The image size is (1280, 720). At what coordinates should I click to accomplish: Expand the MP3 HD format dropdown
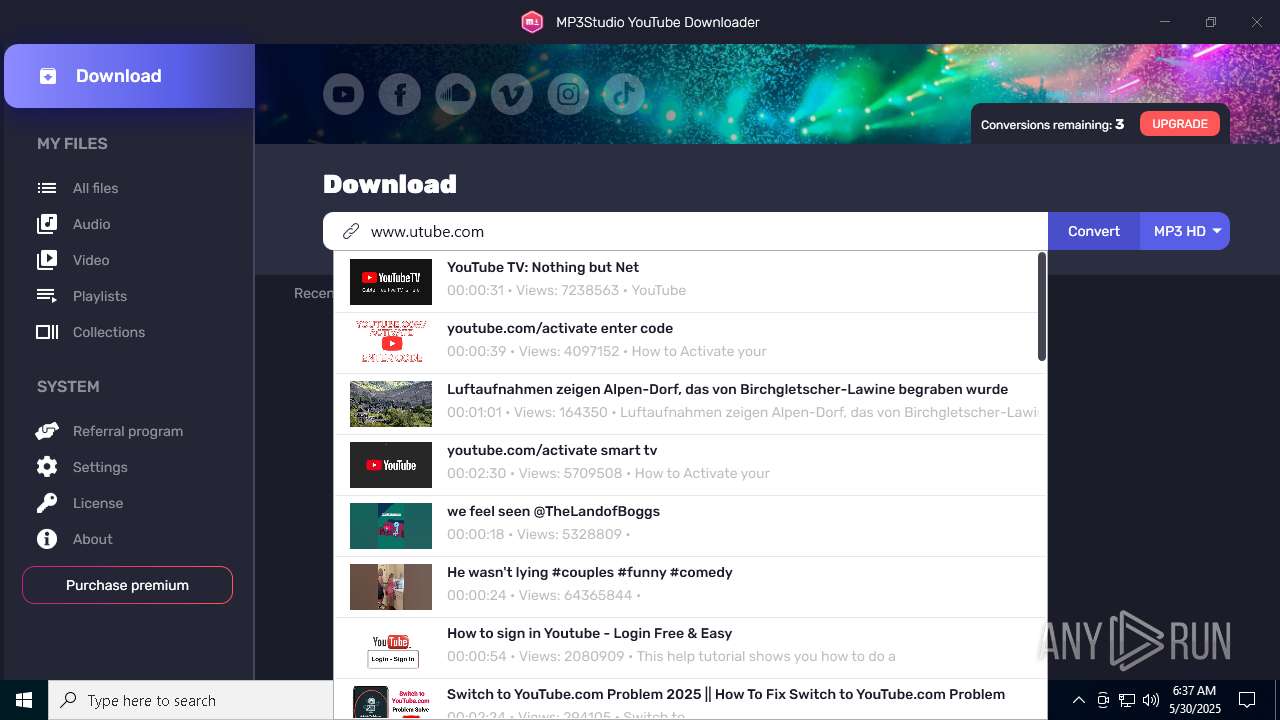(x=1185, y=231)
